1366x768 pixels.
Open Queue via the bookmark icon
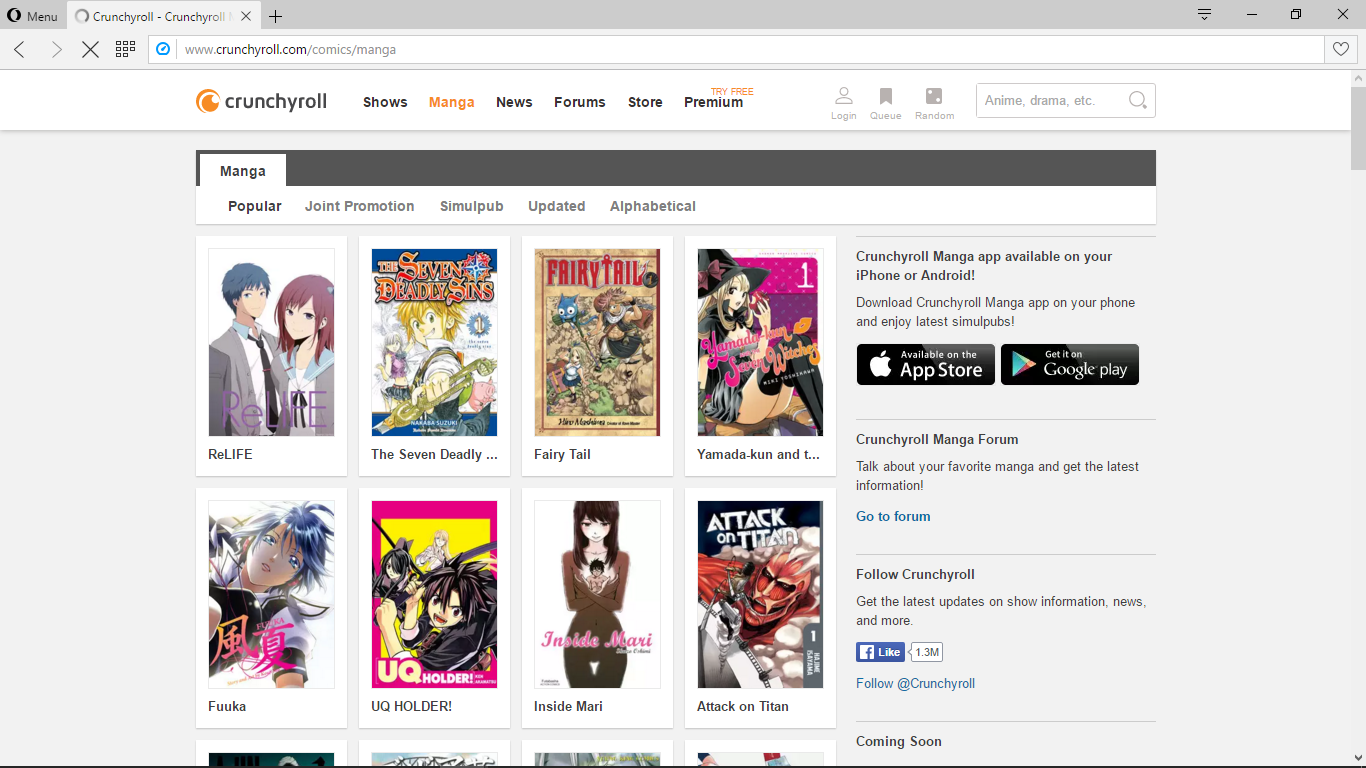pyautogui.click(x=885, y=103)
